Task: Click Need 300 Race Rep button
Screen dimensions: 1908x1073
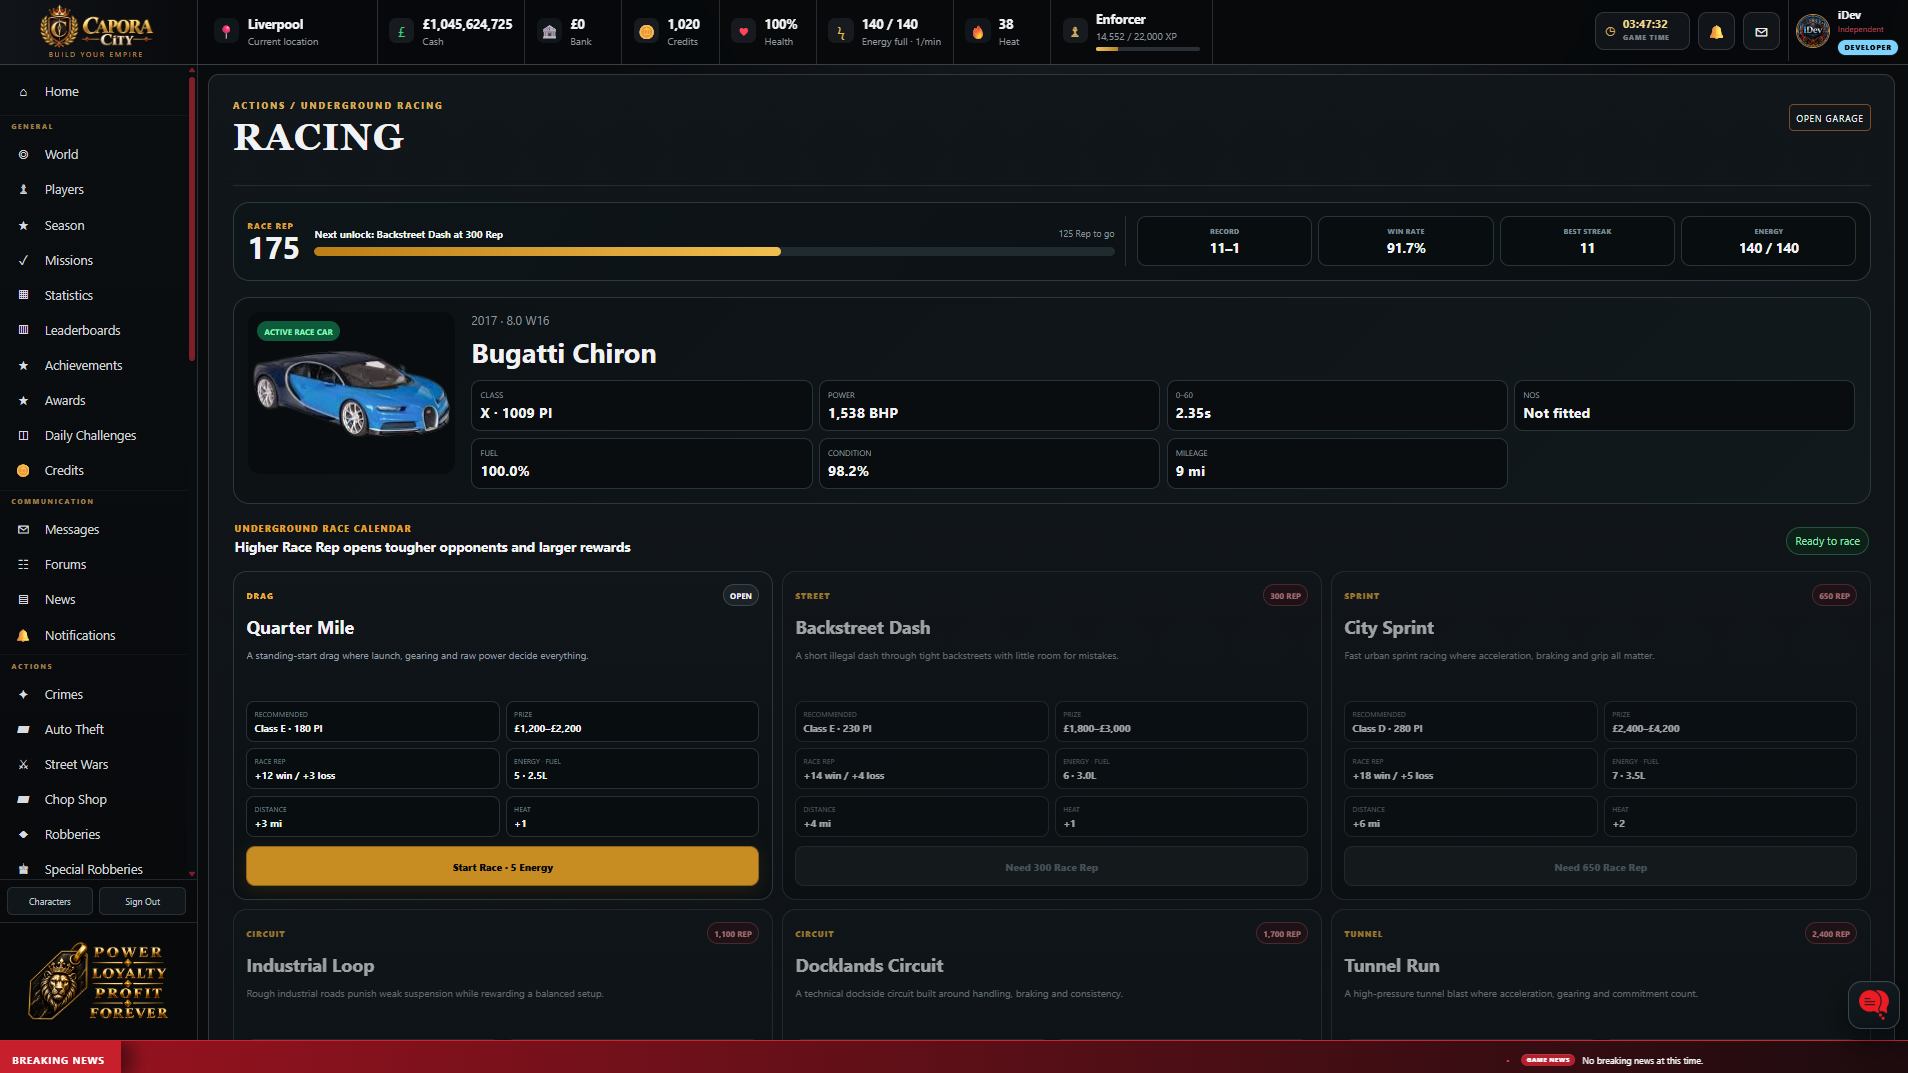Action: click(1051, 867)
